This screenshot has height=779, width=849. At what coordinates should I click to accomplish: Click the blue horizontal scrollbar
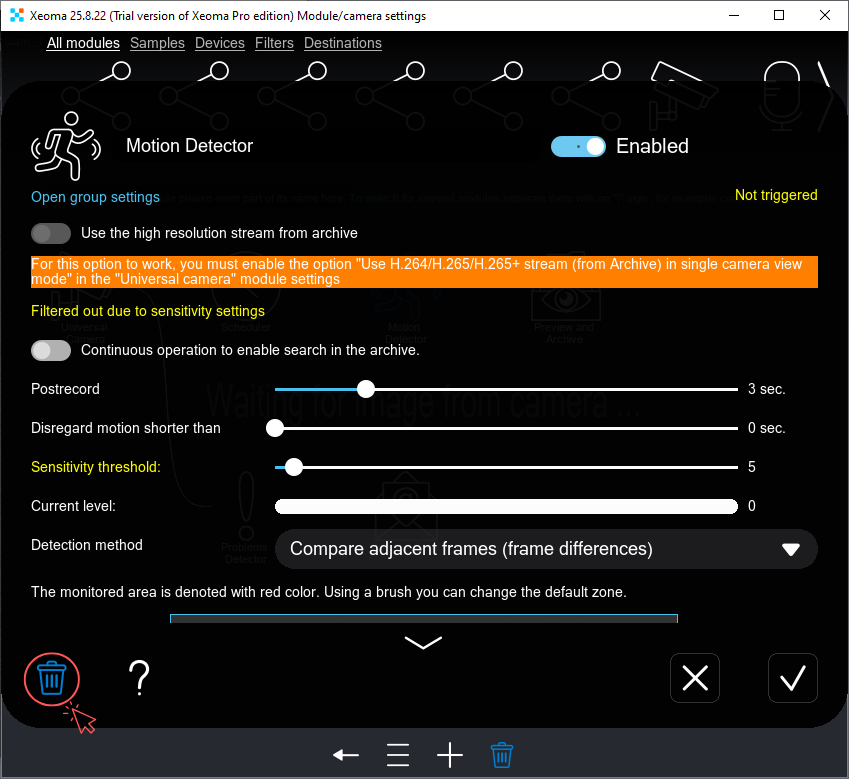coord(422,619)
